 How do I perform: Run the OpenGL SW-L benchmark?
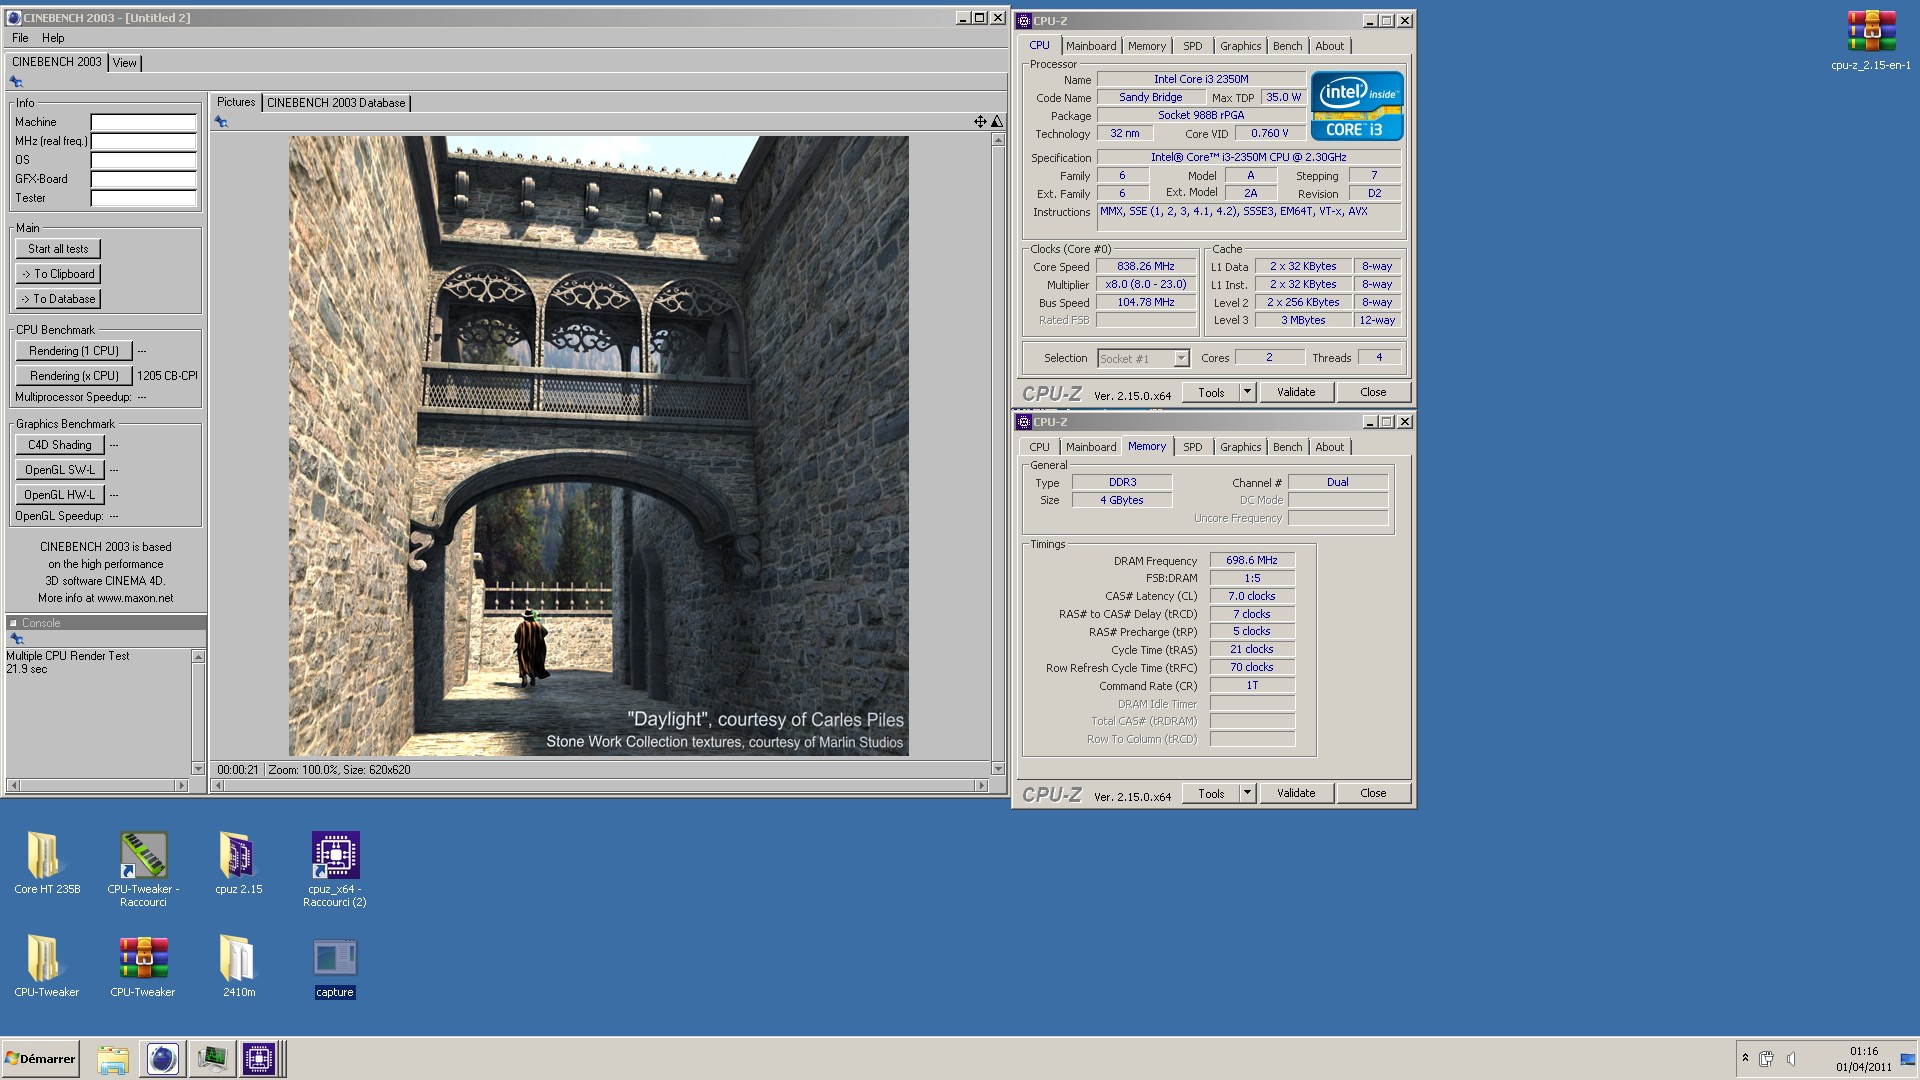[60, 470]
